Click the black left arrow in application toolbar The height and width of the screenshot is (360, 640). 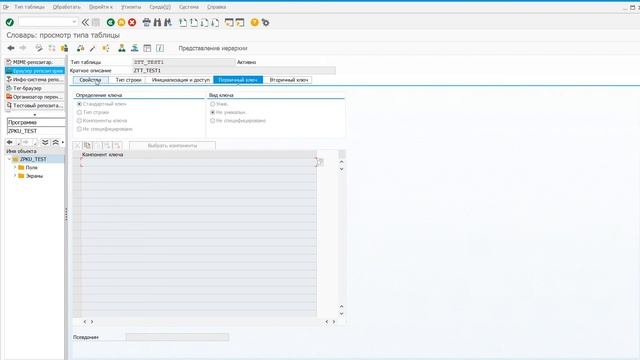(11, 48)
